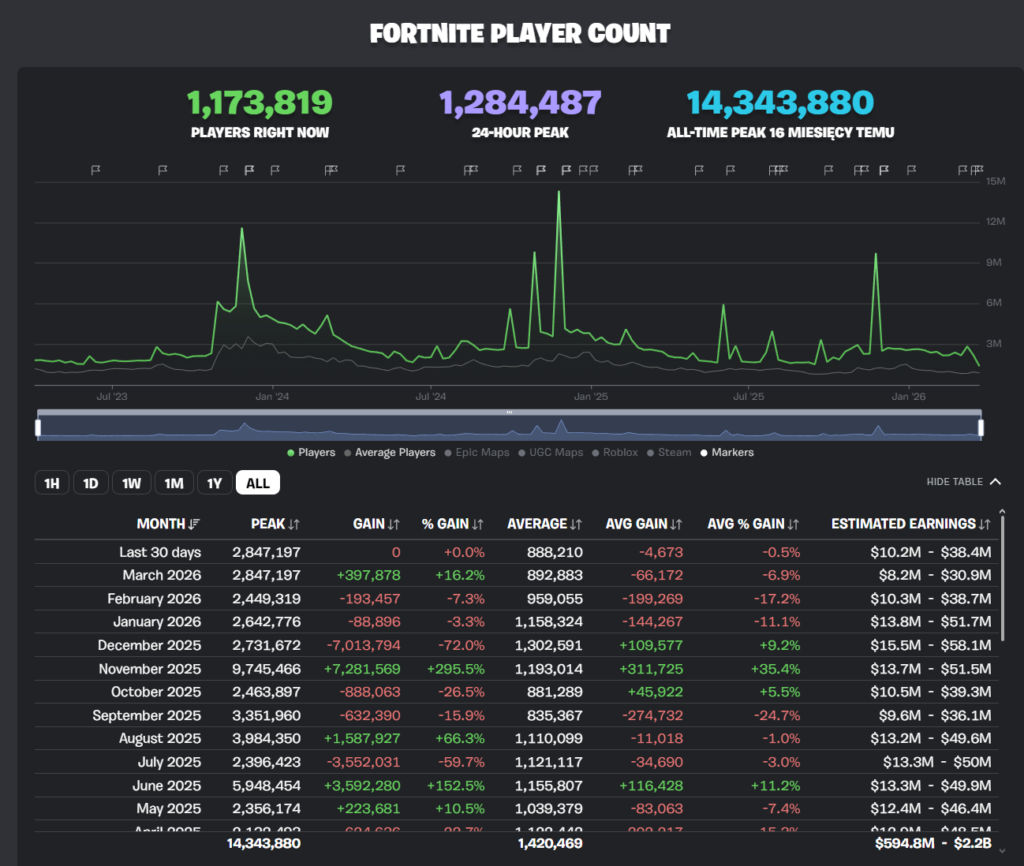Sort the table by Month column icon
This screenshot has height=866, width=1024.
click(194, 524)
